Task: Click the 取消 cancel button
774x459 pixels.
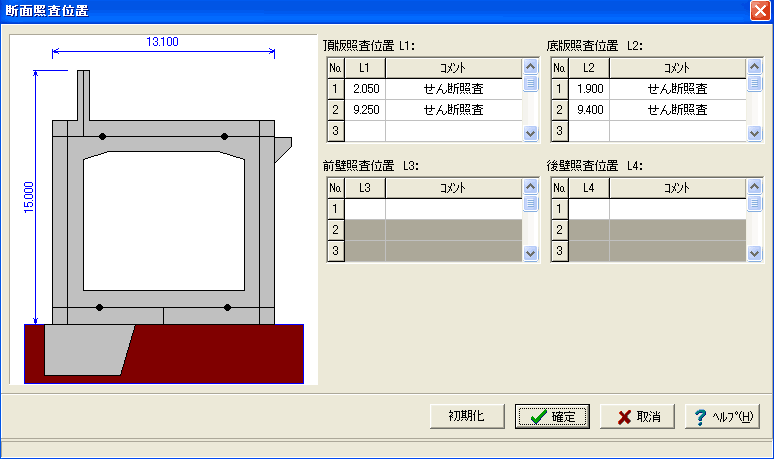Action: [637, 417]
